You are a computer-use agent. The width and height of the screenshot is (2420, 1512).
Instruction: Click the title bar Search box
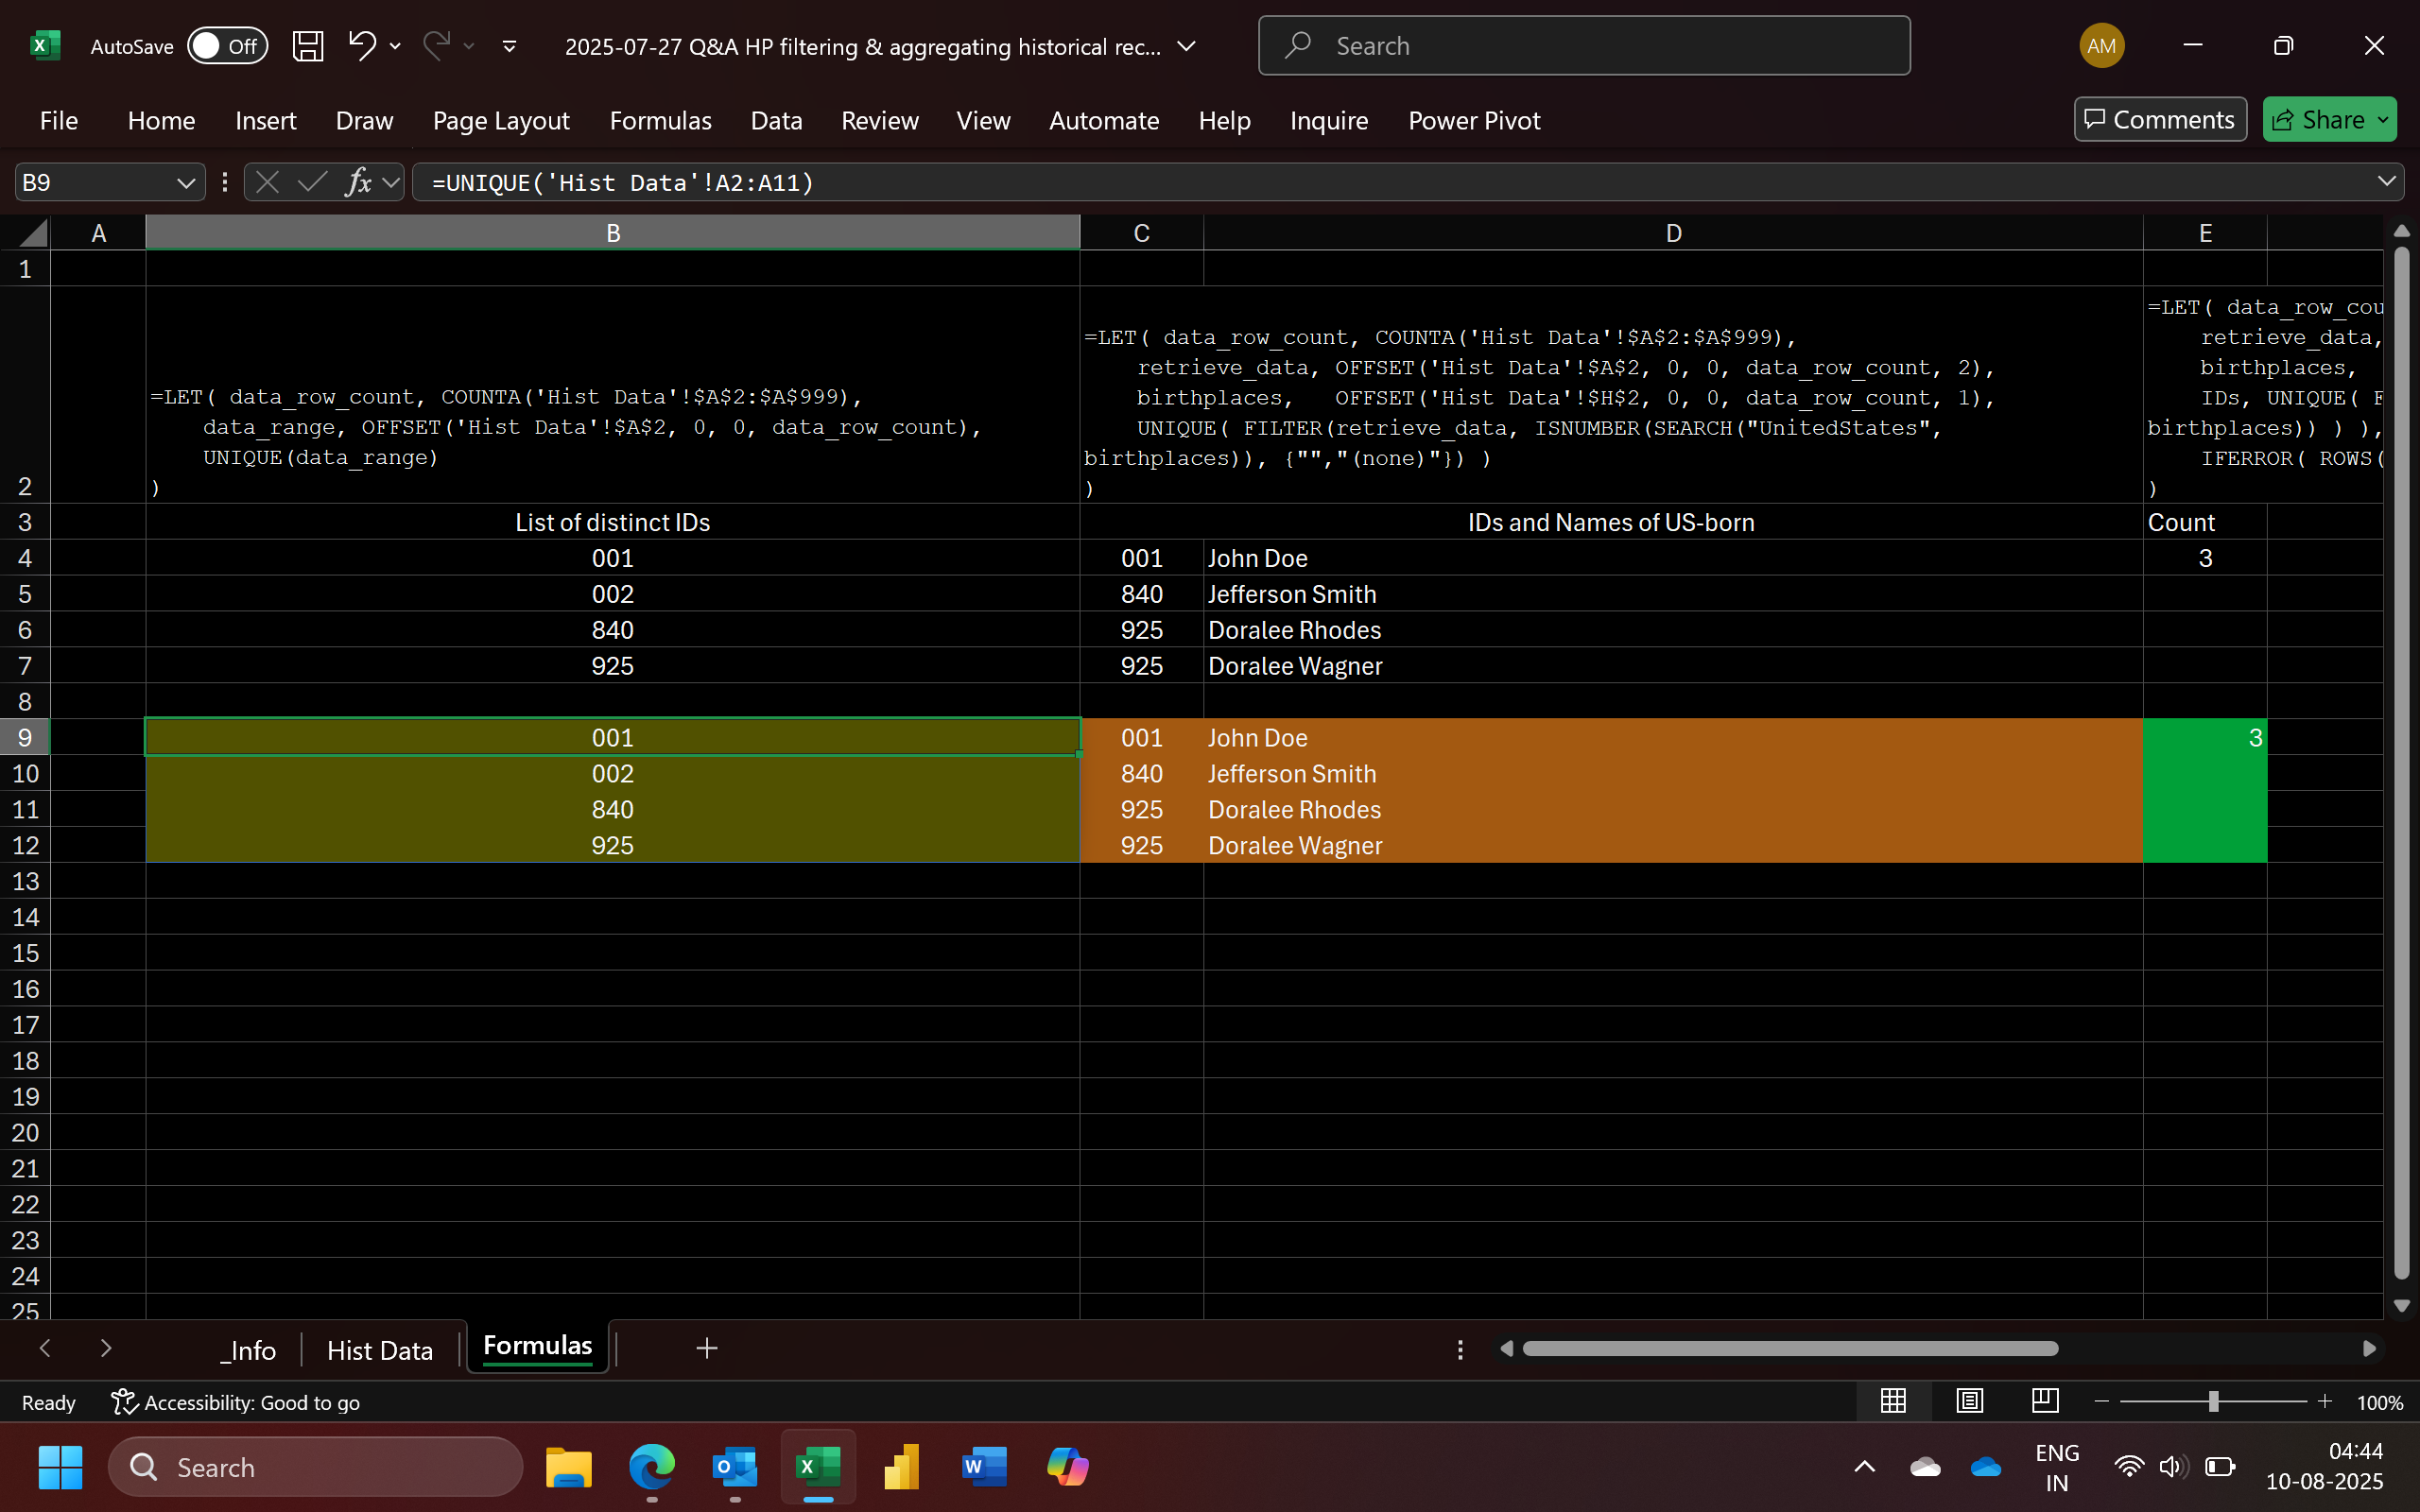point(1583,46)
